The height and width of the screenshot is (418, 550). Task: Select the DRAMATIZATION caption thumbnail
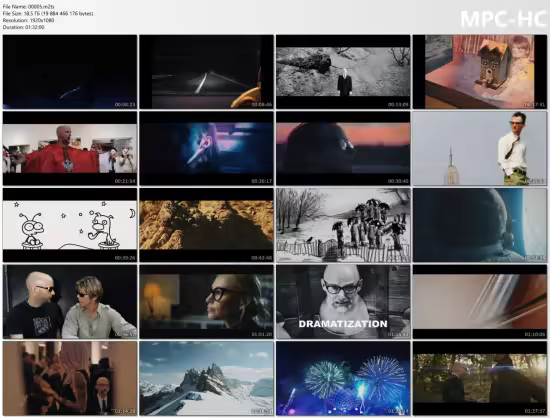[x=343, y=302]
